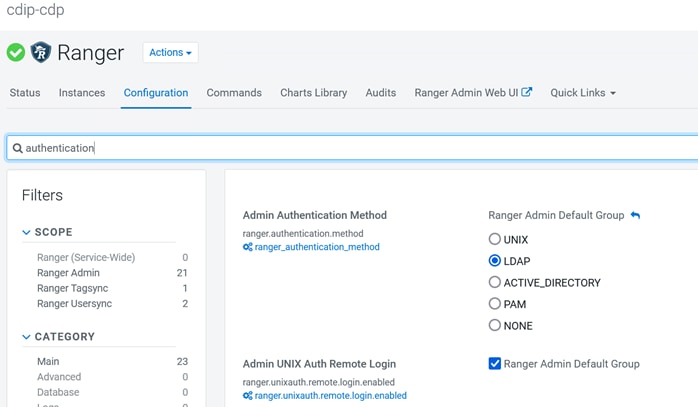Image resolution: width=698 pixels, height=407 pixels.
Task: Select the UNIX authentication radio button
Action: coord(495,239)
